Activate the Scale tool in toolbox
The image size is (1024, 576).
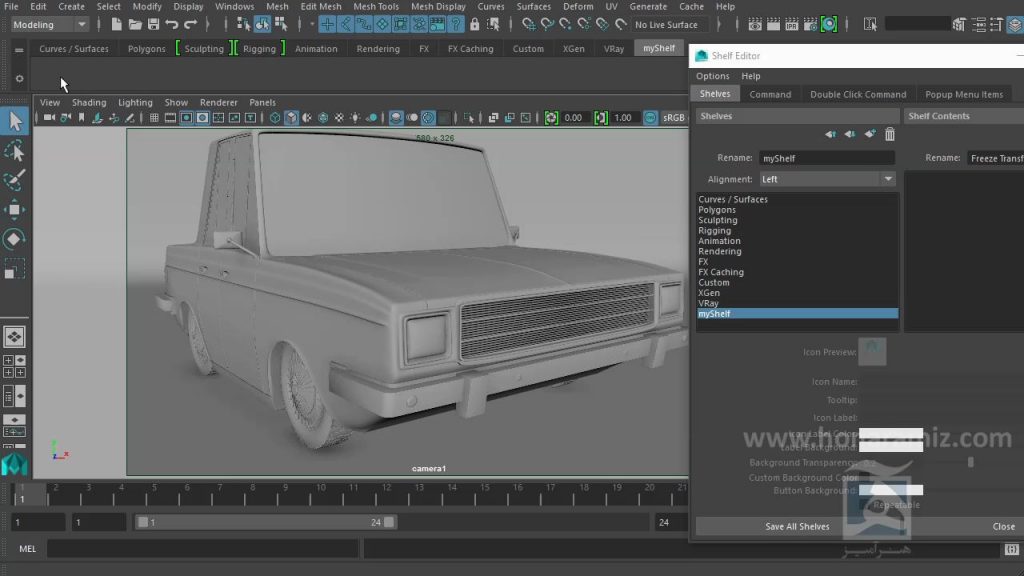pyautogui.click(x=14, y=269)
